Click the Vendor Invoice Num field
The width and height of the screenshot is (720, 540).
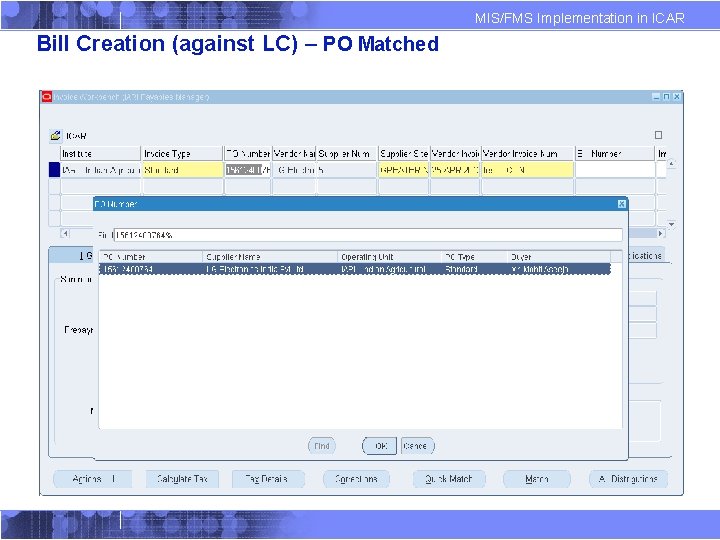tap(527, 170)
